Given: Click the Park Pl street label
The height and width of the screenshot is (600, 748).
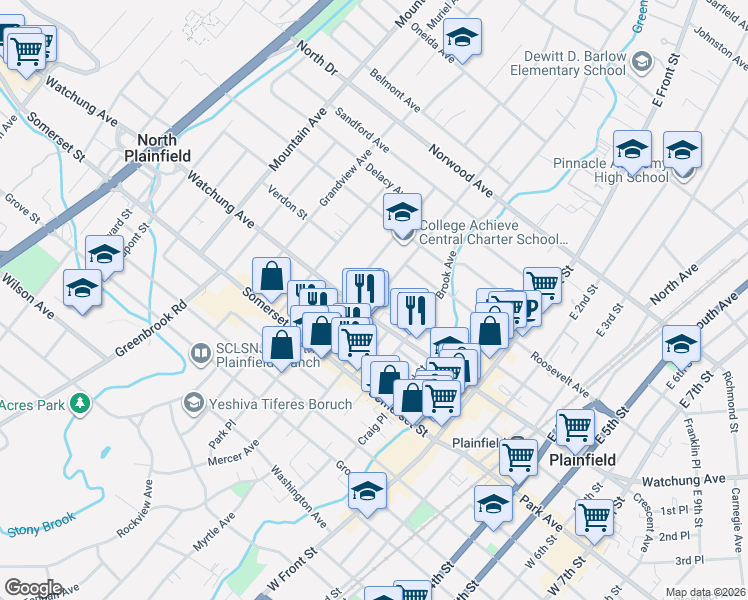Looking at the screenshot, I should (222, 434).
